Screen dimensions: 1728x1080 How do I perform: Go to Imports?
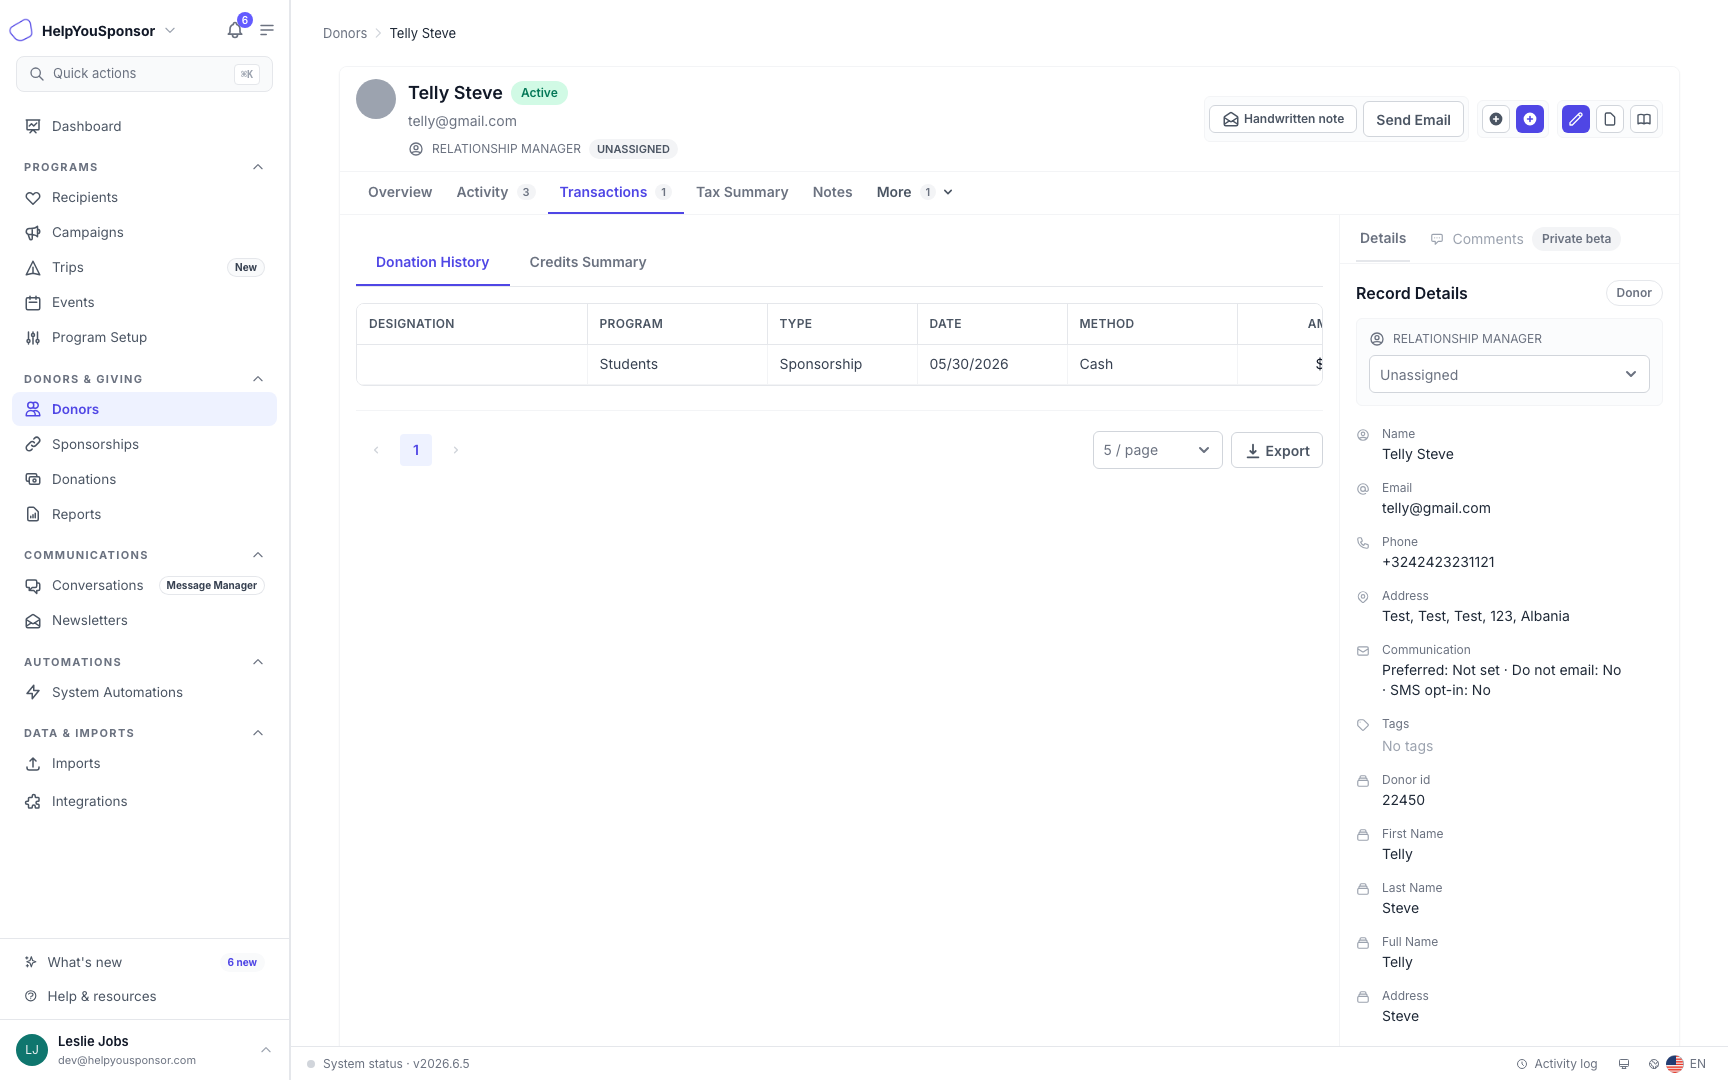click(144, 763)
